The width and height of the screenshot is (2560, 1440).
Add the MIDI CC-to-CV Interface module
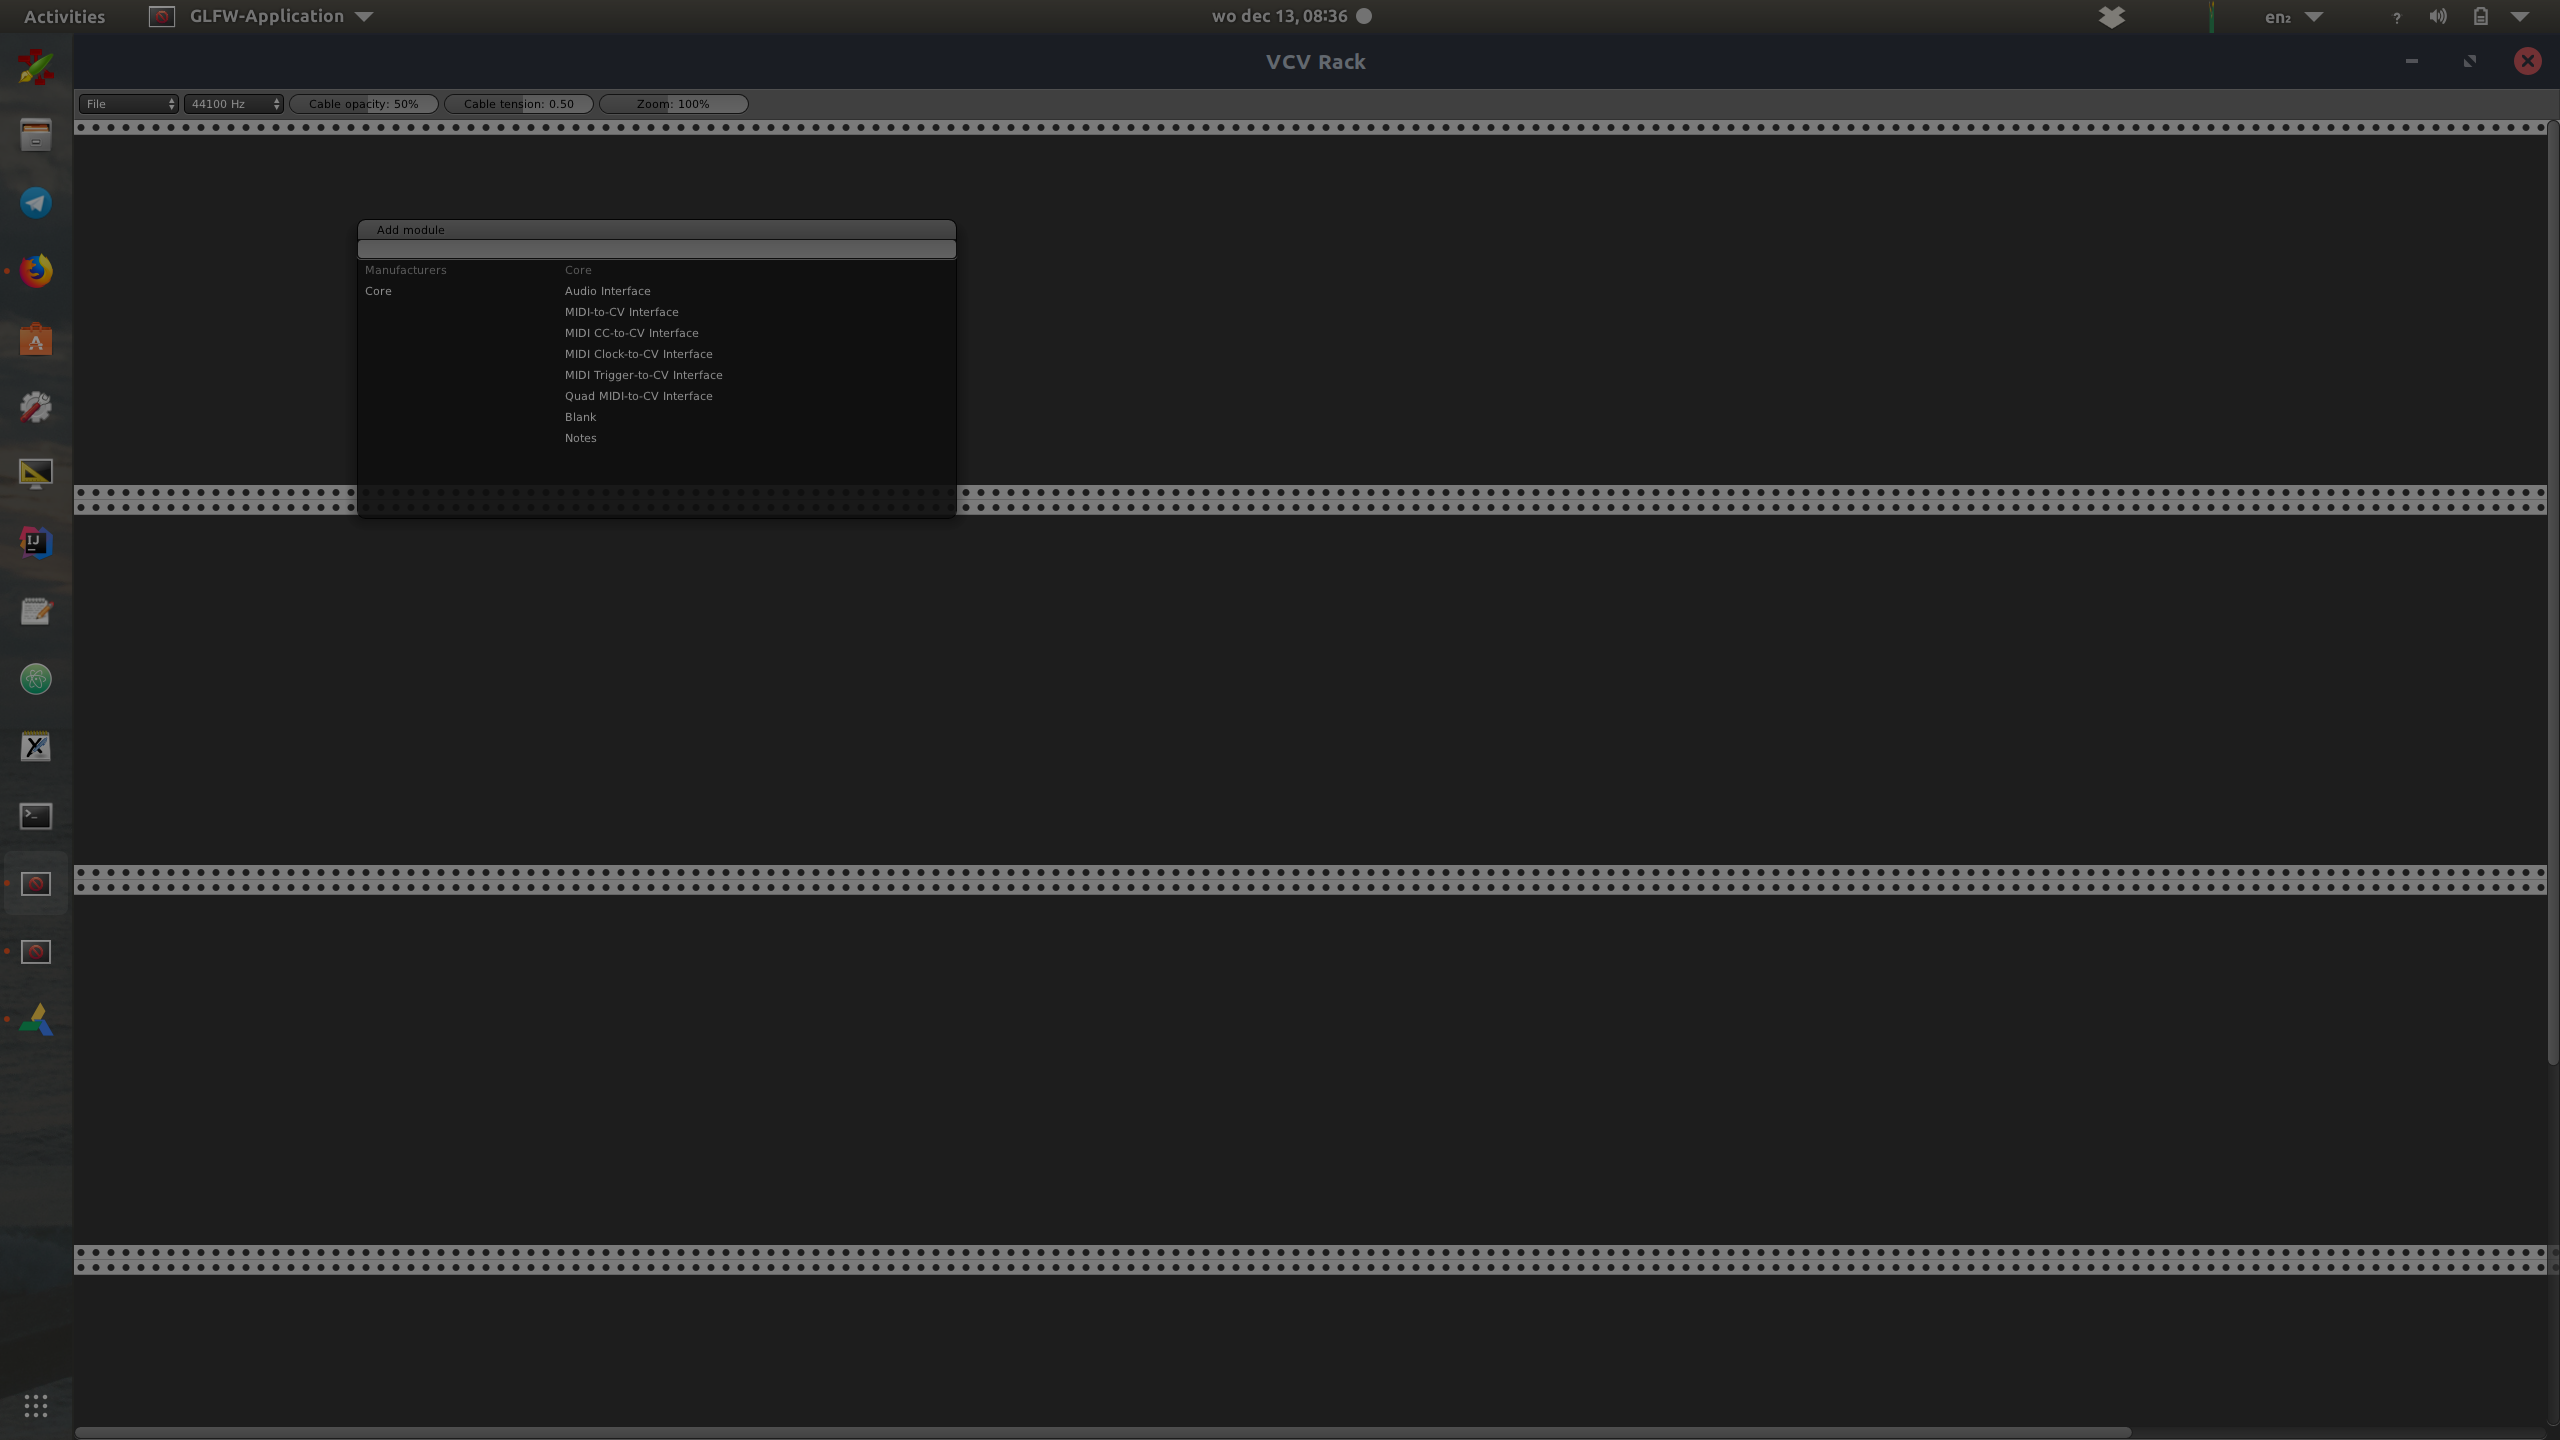click(x=632, y=333)
